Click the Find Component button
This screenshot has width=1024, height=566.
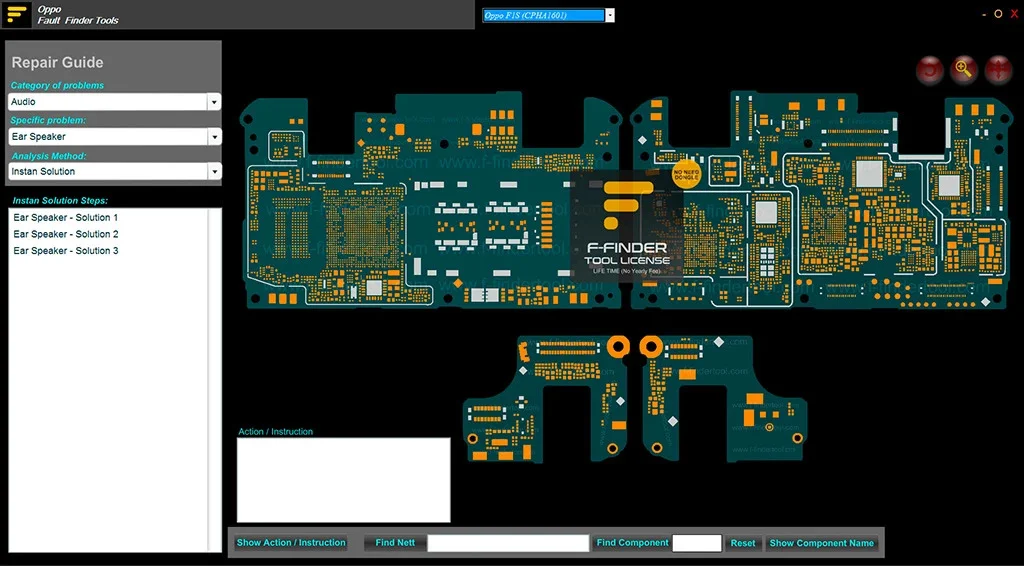pyautogui.click(x=632, y=542)
